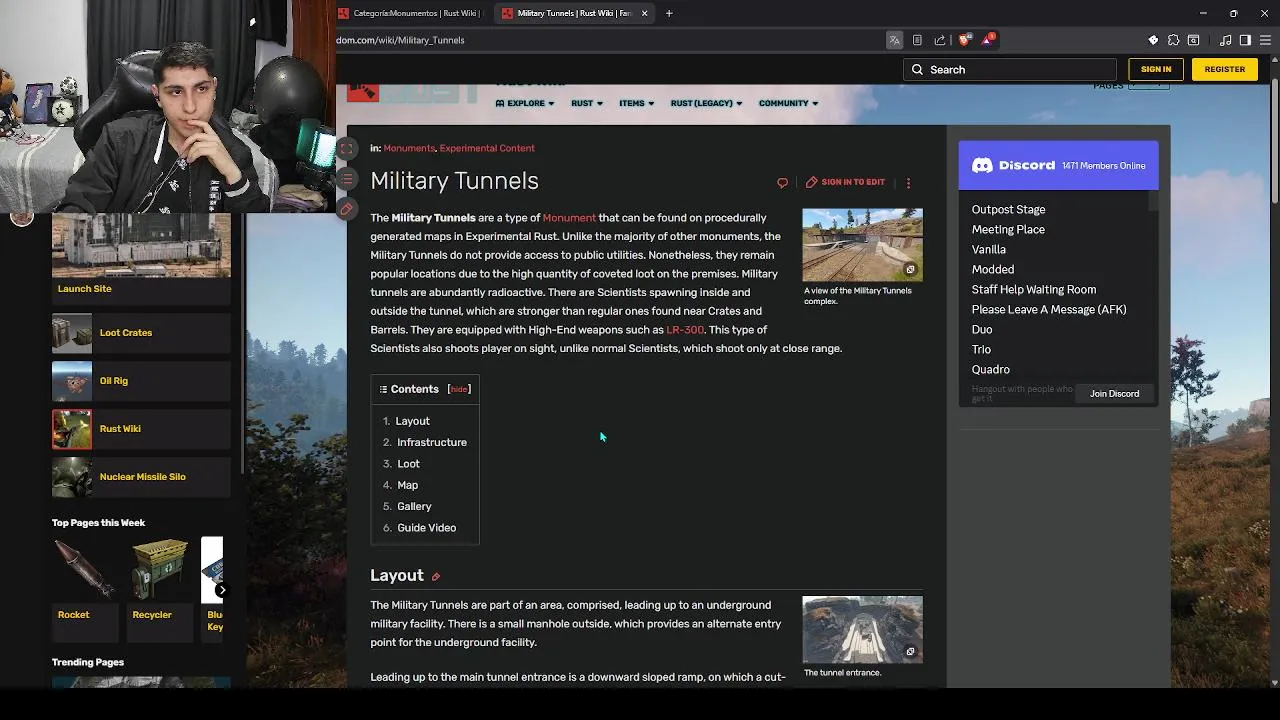This screenshot has width=1280, height=720.
Task: Open Launch Site sidebar link
Action: pos(85,289)
